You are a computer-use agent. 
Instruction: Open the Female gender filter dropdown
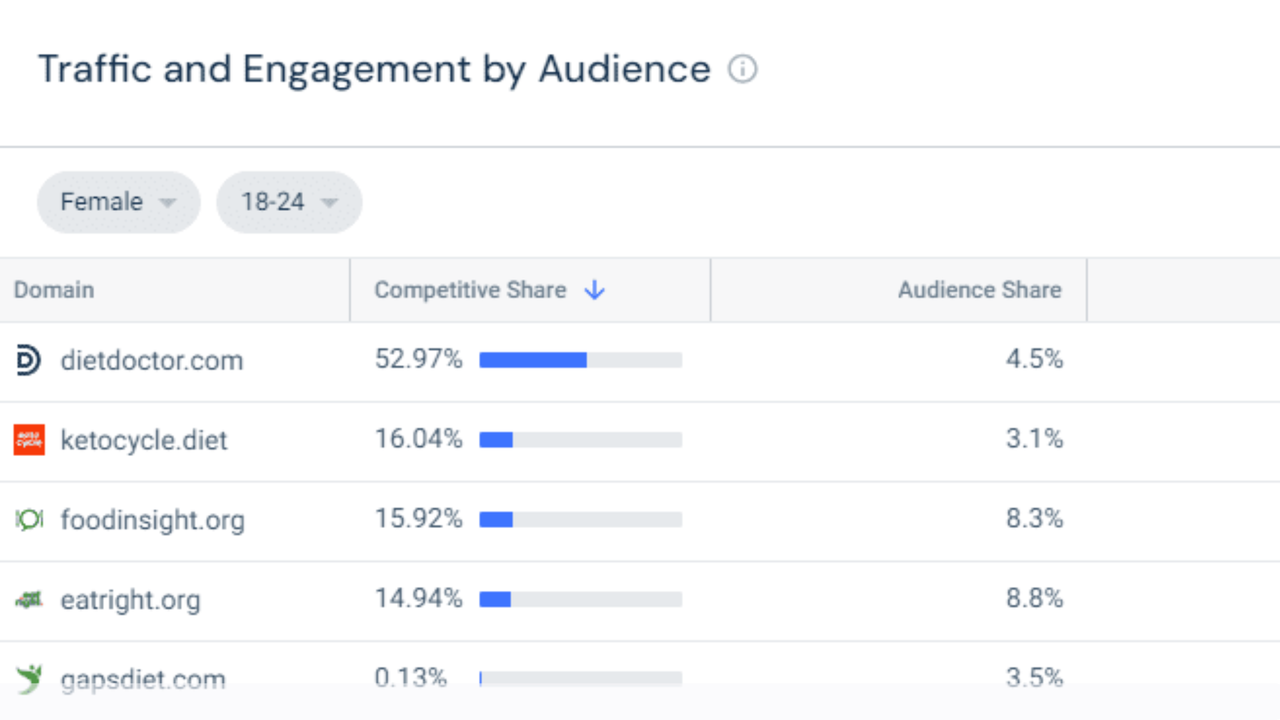[x=119, y=202]
